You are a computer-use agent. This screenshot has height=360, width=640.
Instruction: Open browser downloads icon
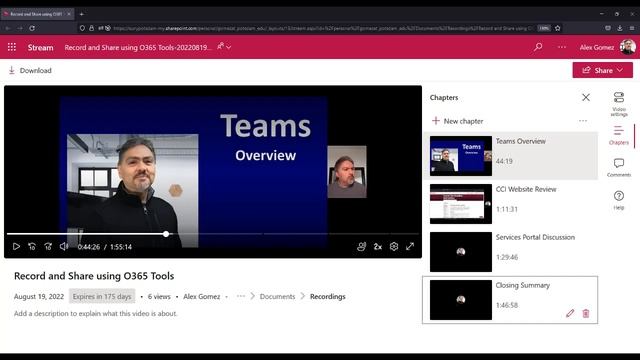point(620,28)
